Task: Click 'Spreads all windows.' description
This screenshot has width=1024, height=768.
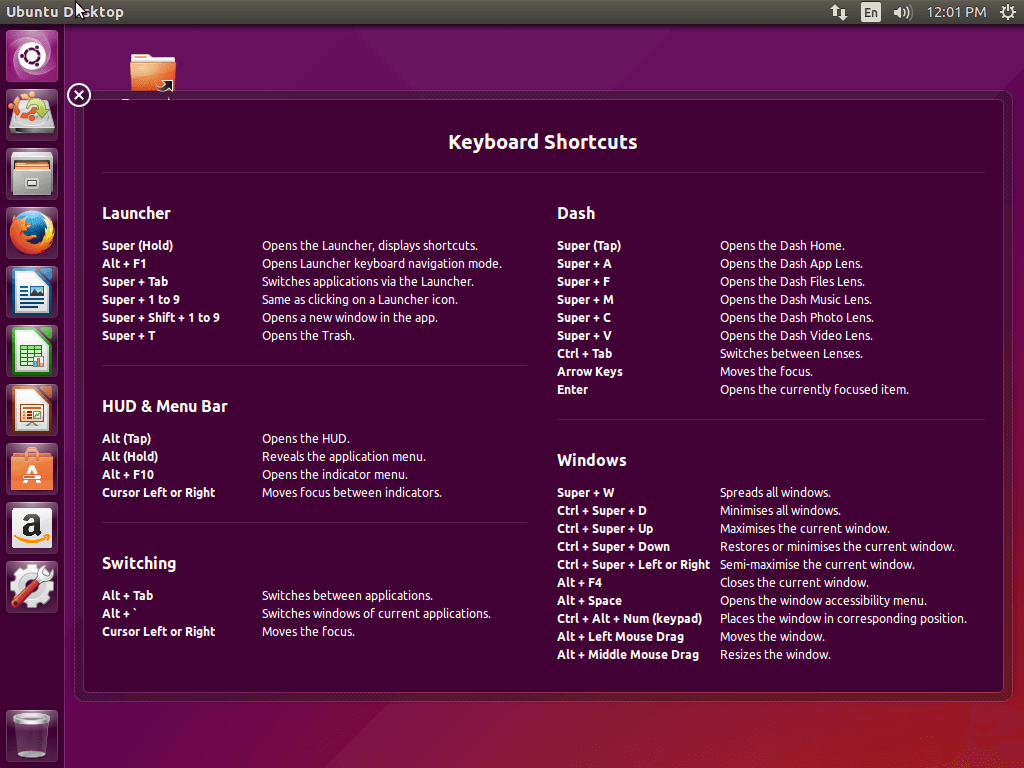Action: [x=775, y=492]
